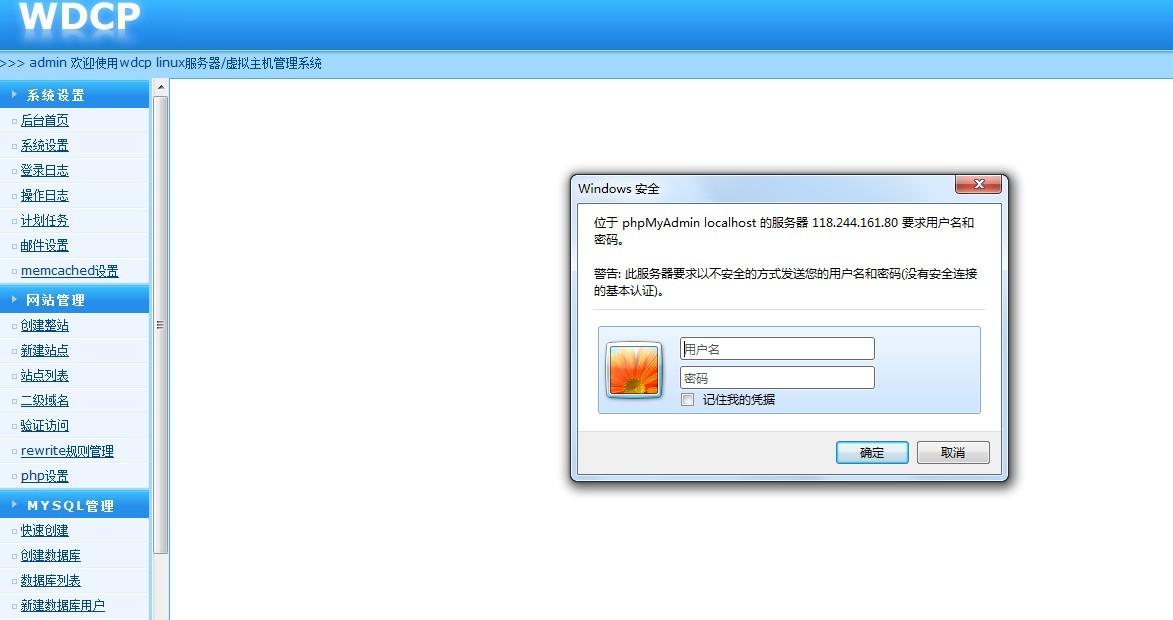Viewport: 1173px width, 620px height.
Task: Open memcached设置 in sidebar
Action: [70, 271]
